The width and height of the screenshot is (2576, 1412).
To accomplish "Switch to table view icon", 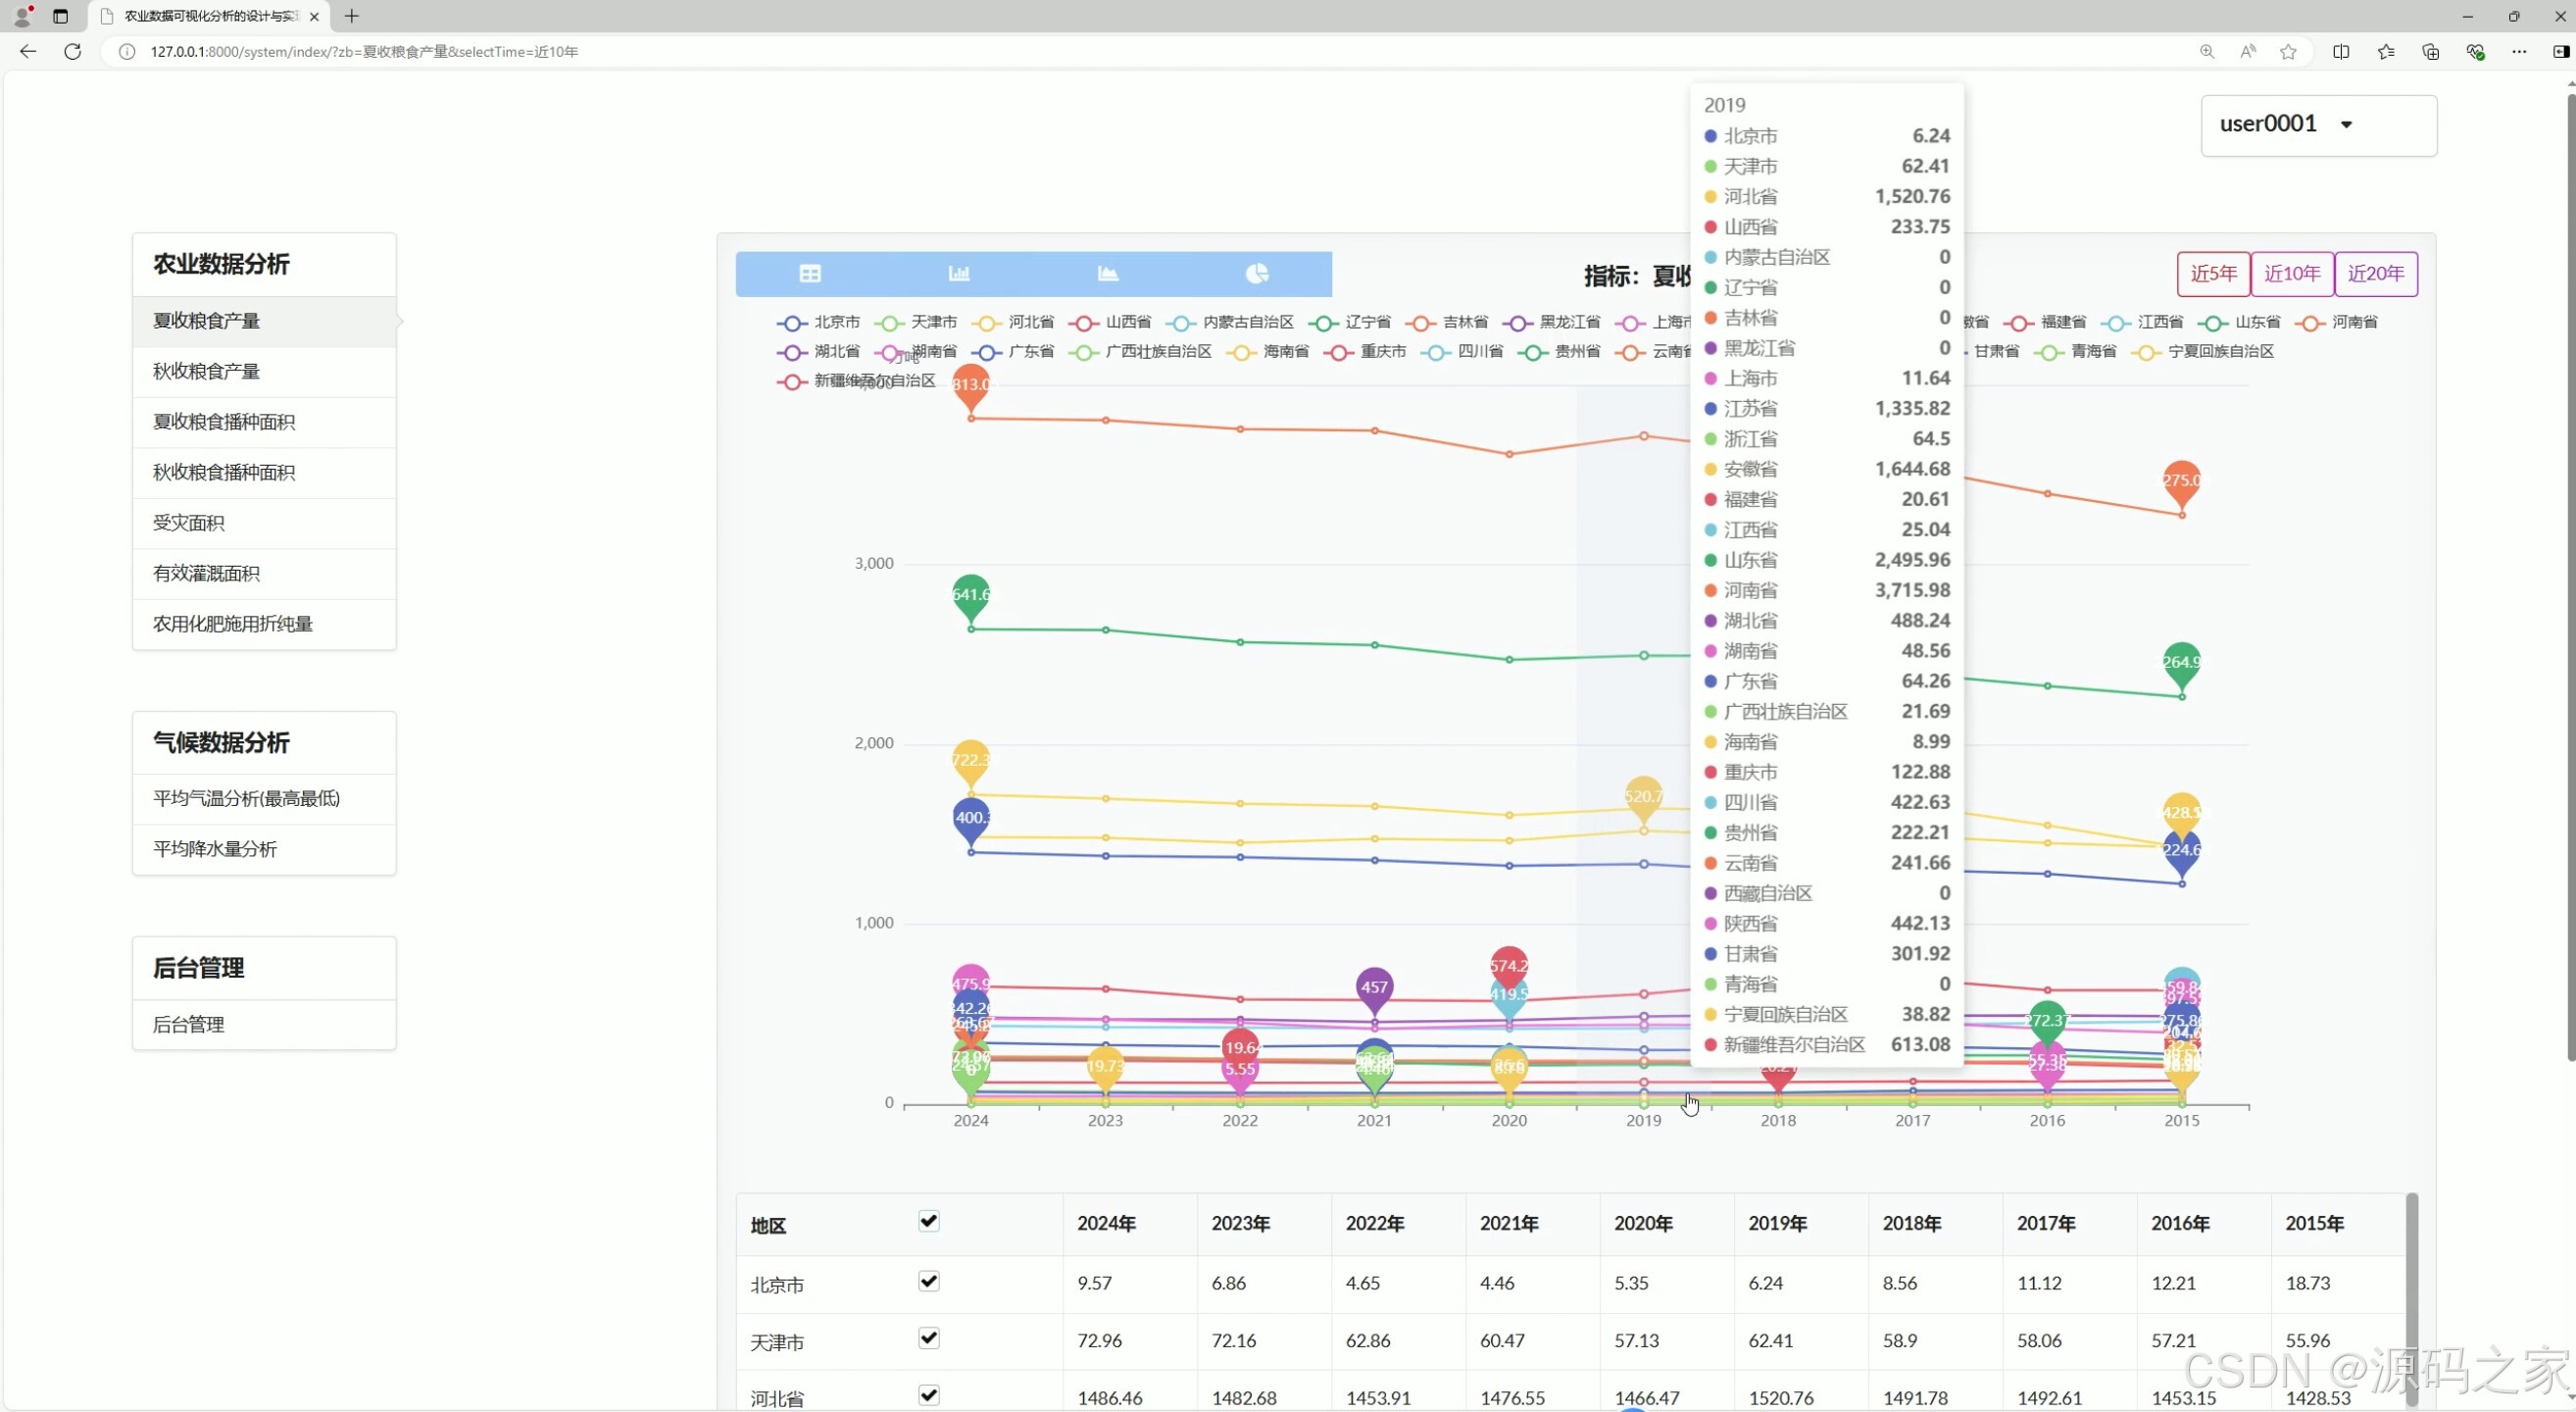I will point(810,273).
